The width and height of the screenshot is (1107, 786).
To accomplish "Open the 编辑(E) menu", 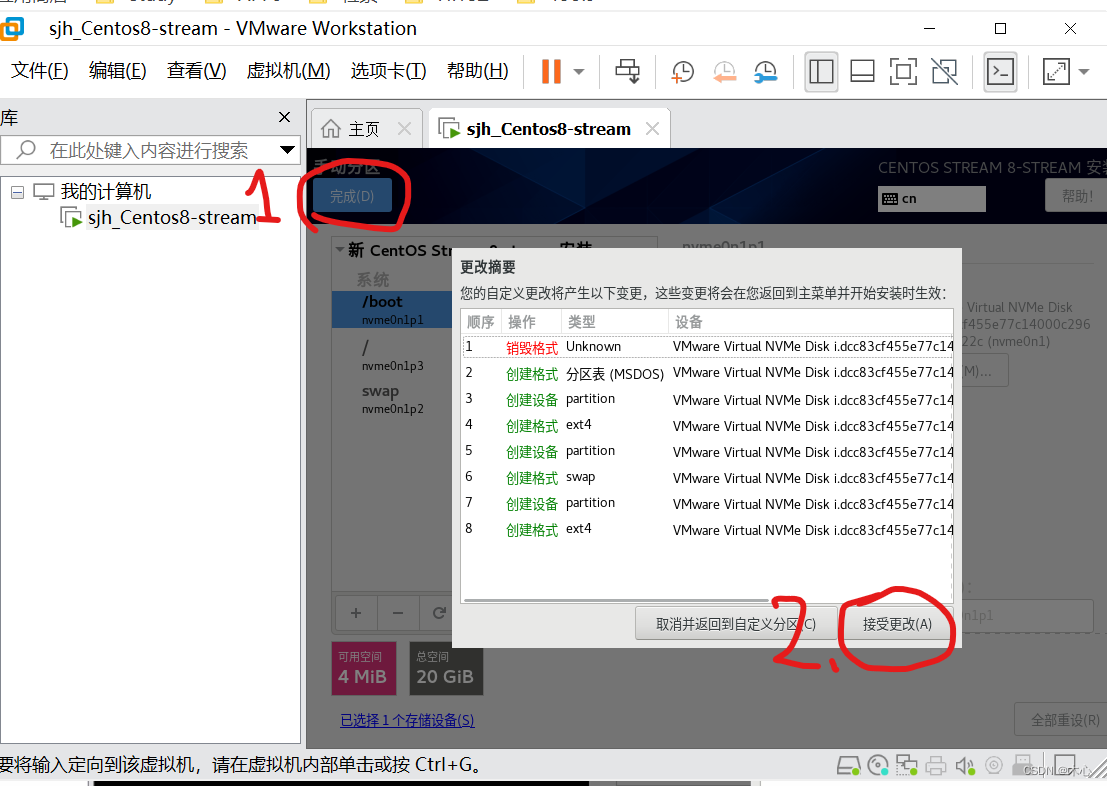I will 117,71.
